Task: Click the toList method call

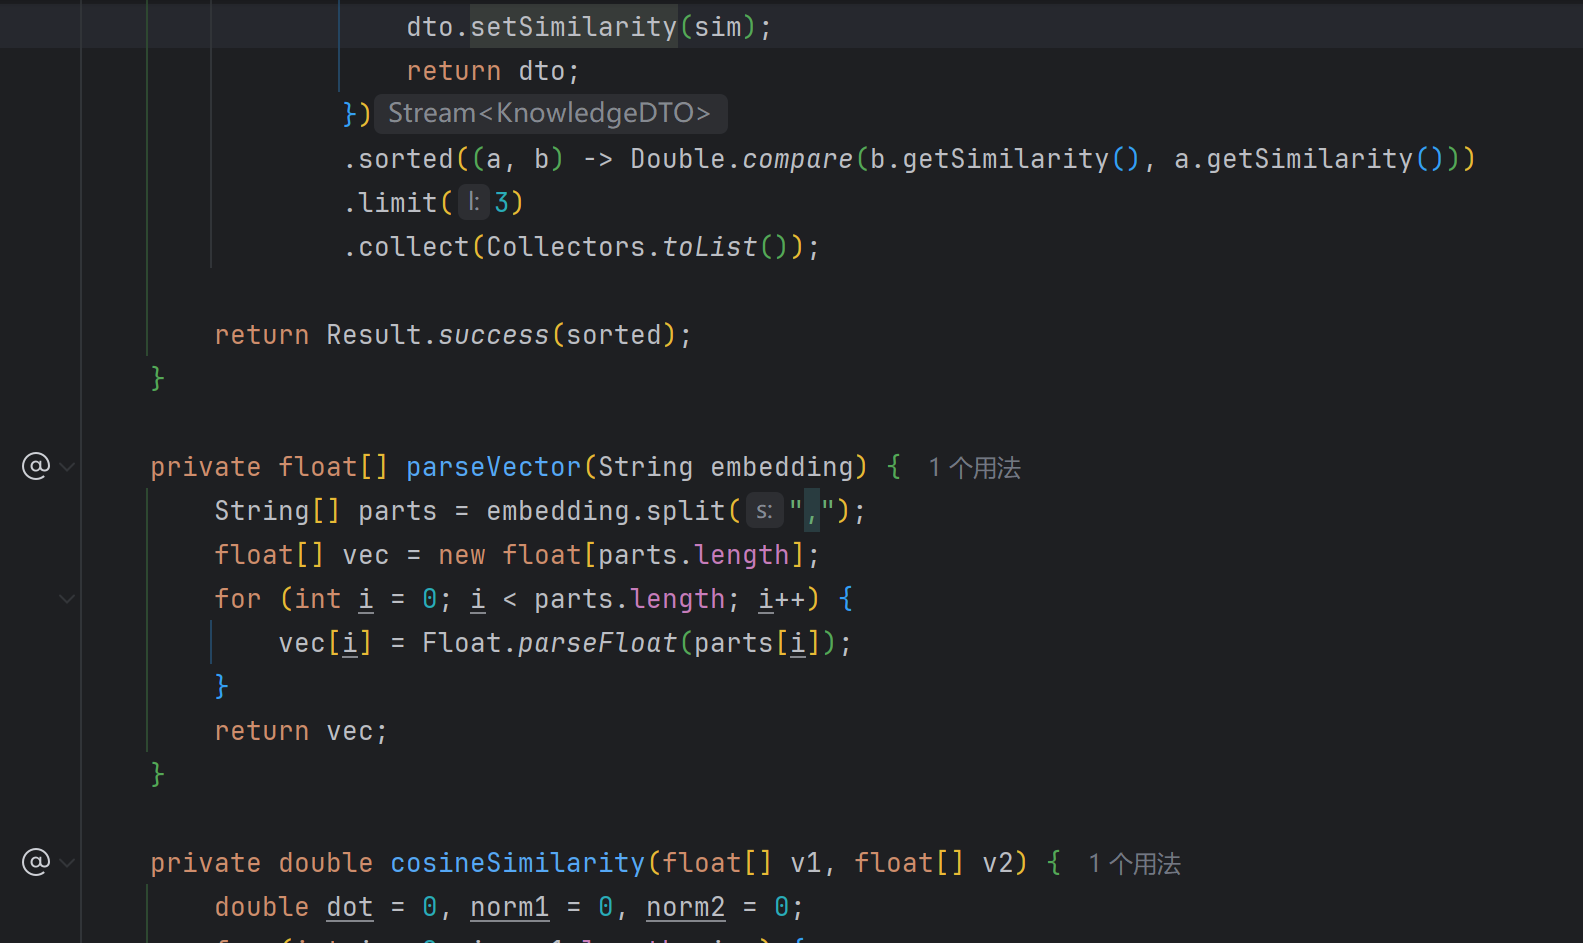Action: tap(710, 247)
